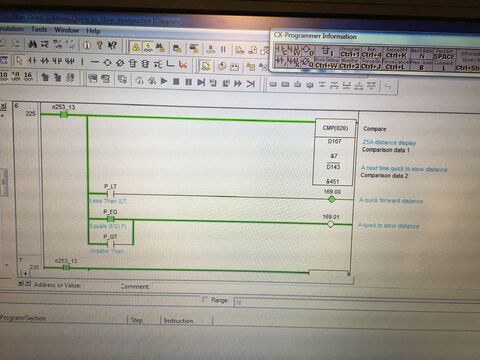The height and width of the screenshot is (360, 480).
Task: Click operand D143 in the compare block
Action: pyautogui.click(x=333, y=167)
